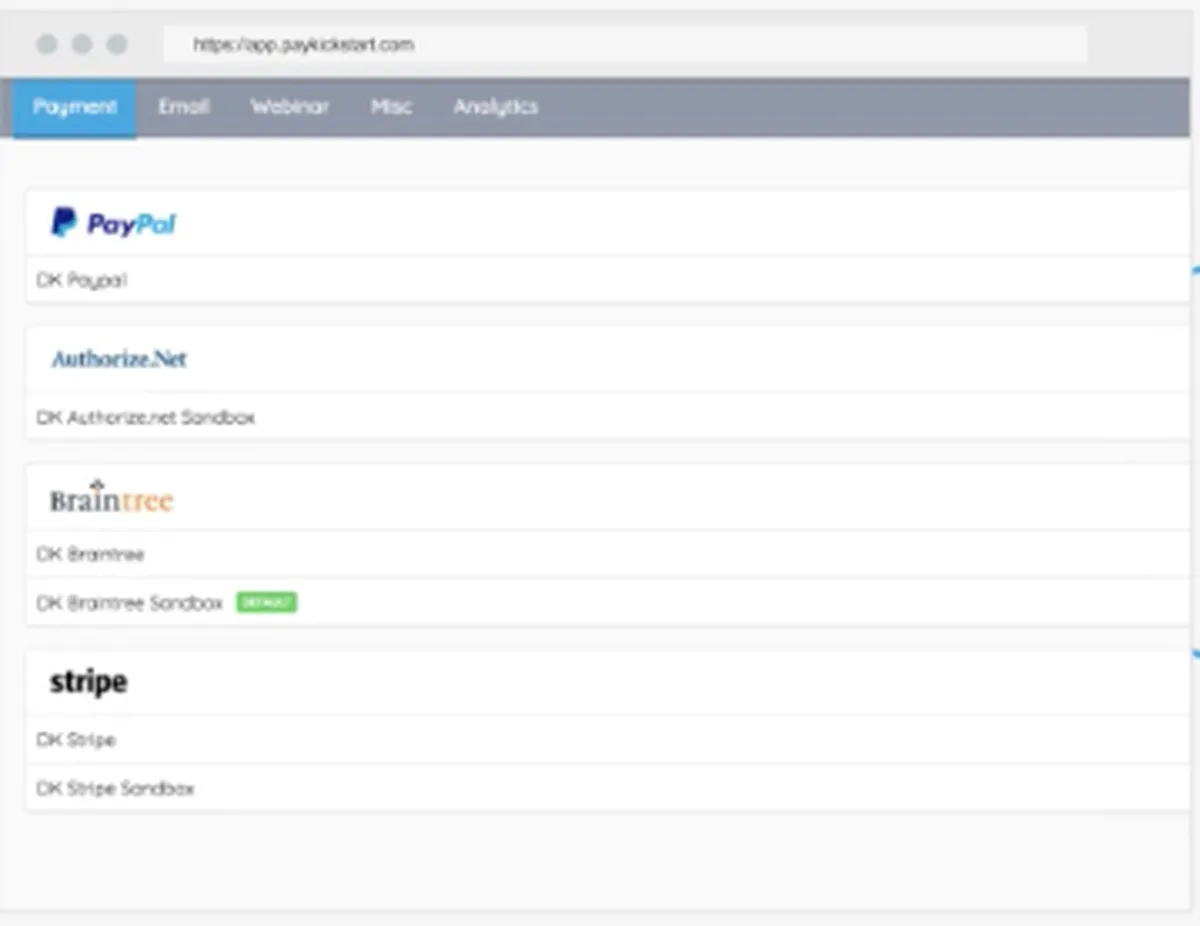Open the DK Braintree integration row

pyautogui.click(x=607, y=554)
